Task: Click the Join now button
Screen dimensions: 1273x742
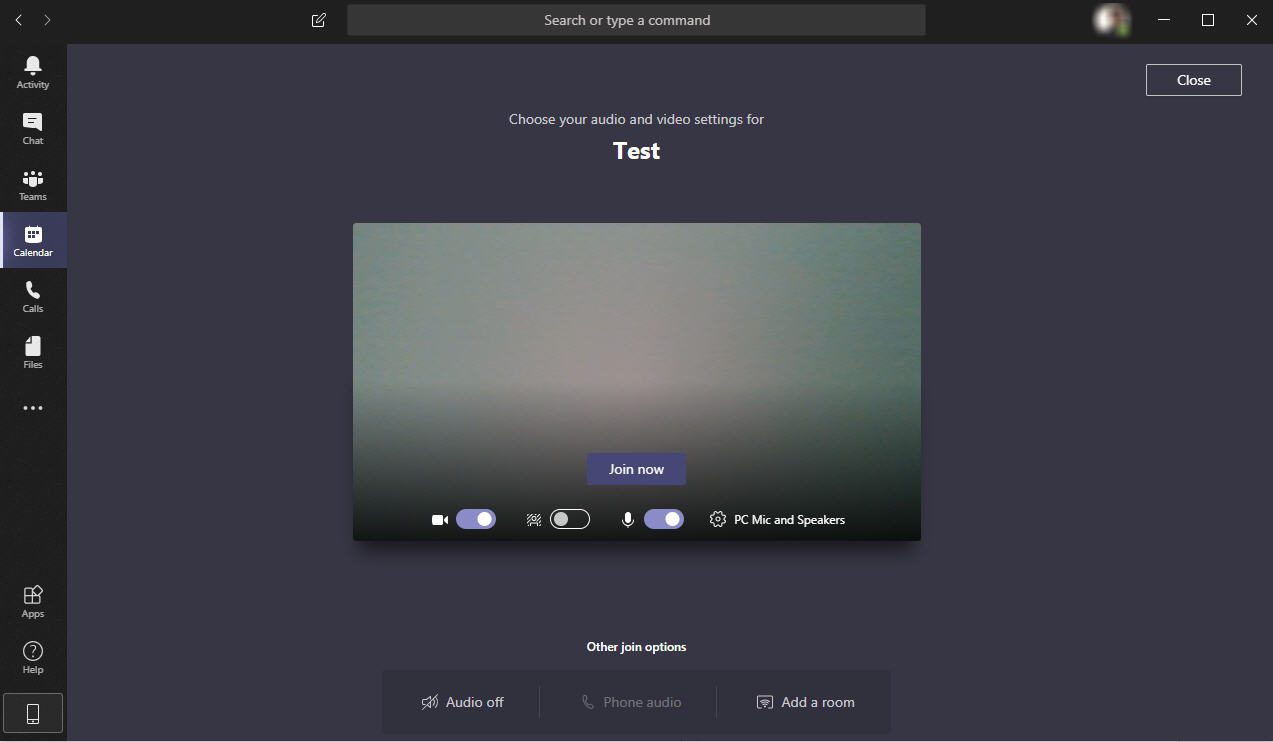Action: tap(636, 469)
